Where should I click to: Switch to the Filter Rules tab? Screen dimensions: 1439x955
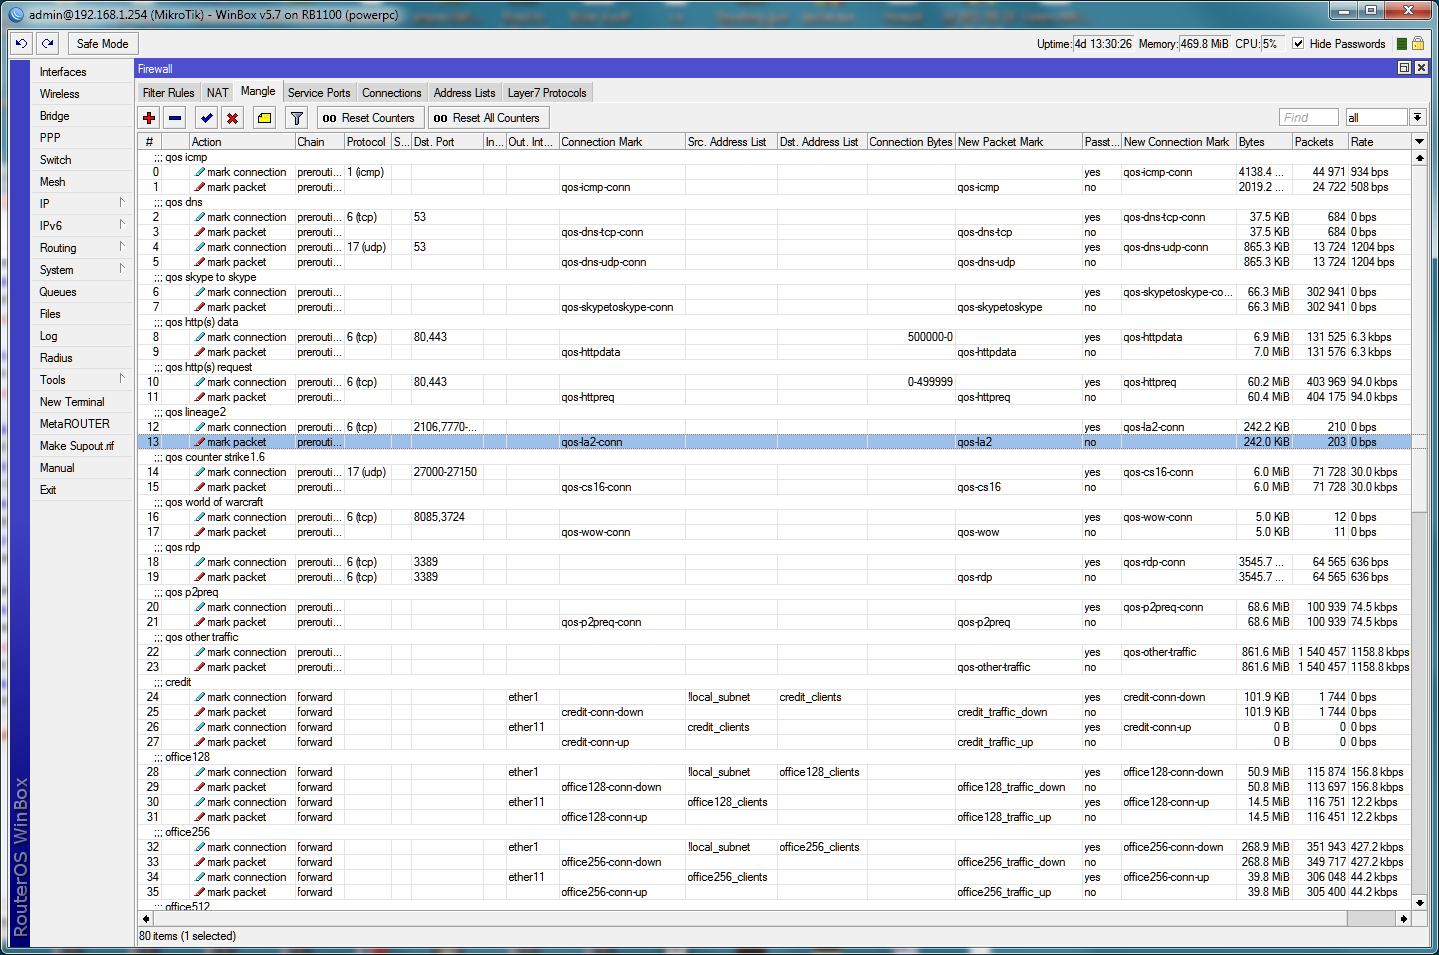pyautogui.click(x=169, y=93)
